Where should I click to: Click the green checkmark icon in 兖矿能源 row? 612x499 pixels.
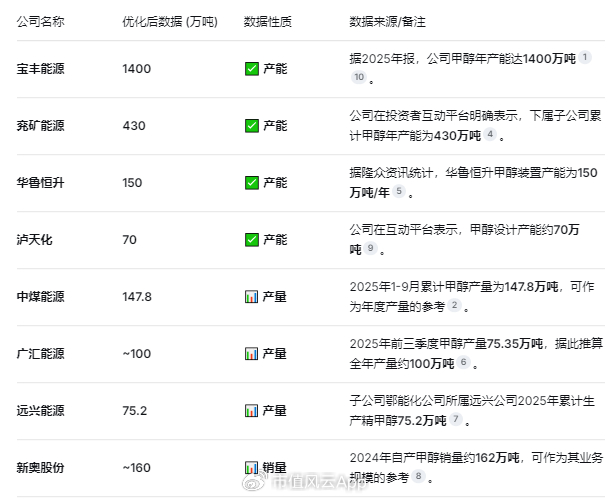tap(252, 126)
